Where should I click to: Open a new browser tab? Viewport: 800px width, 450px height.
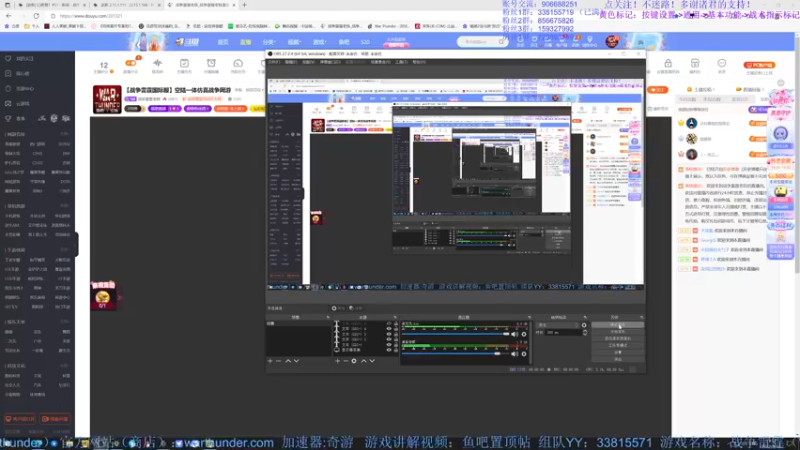click(244, 5)
